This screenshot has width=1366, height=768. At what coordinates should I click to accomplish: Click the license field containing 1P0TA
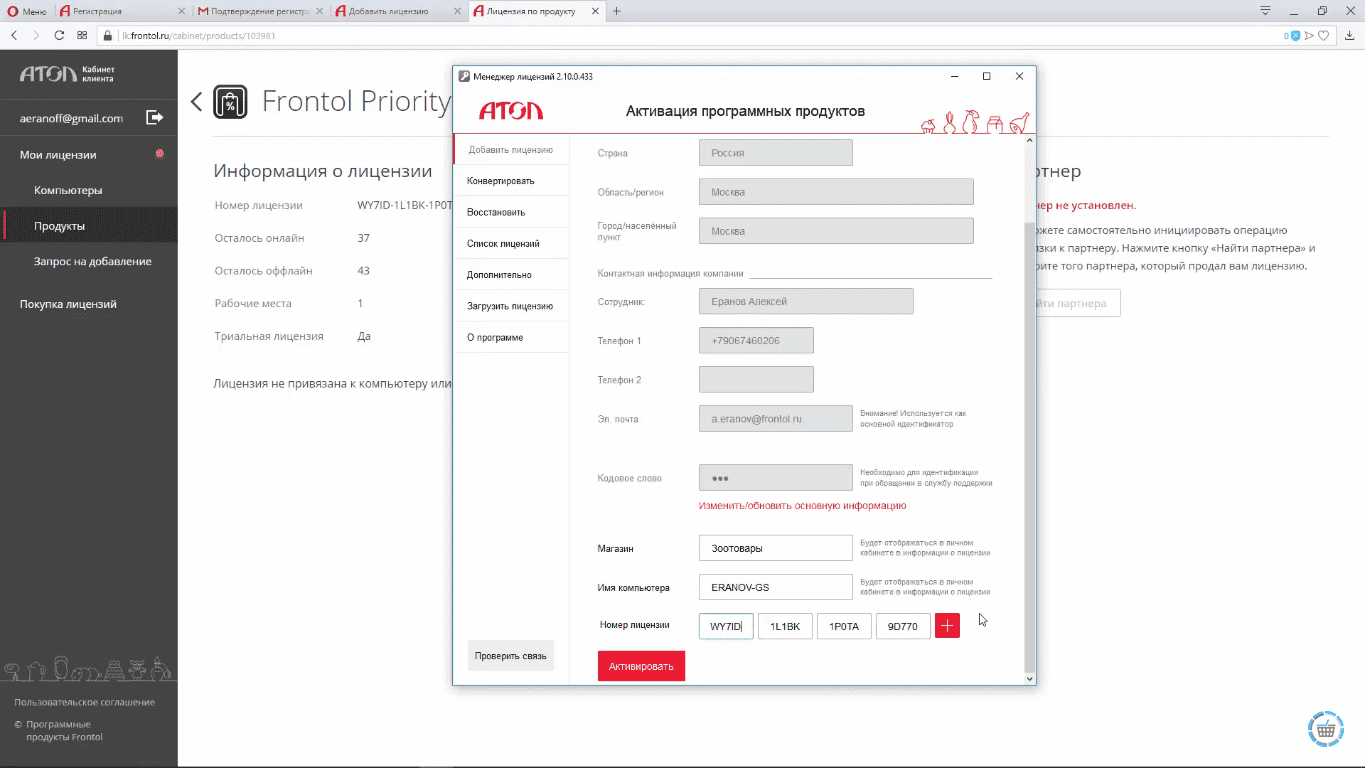[x=844, y=626]
